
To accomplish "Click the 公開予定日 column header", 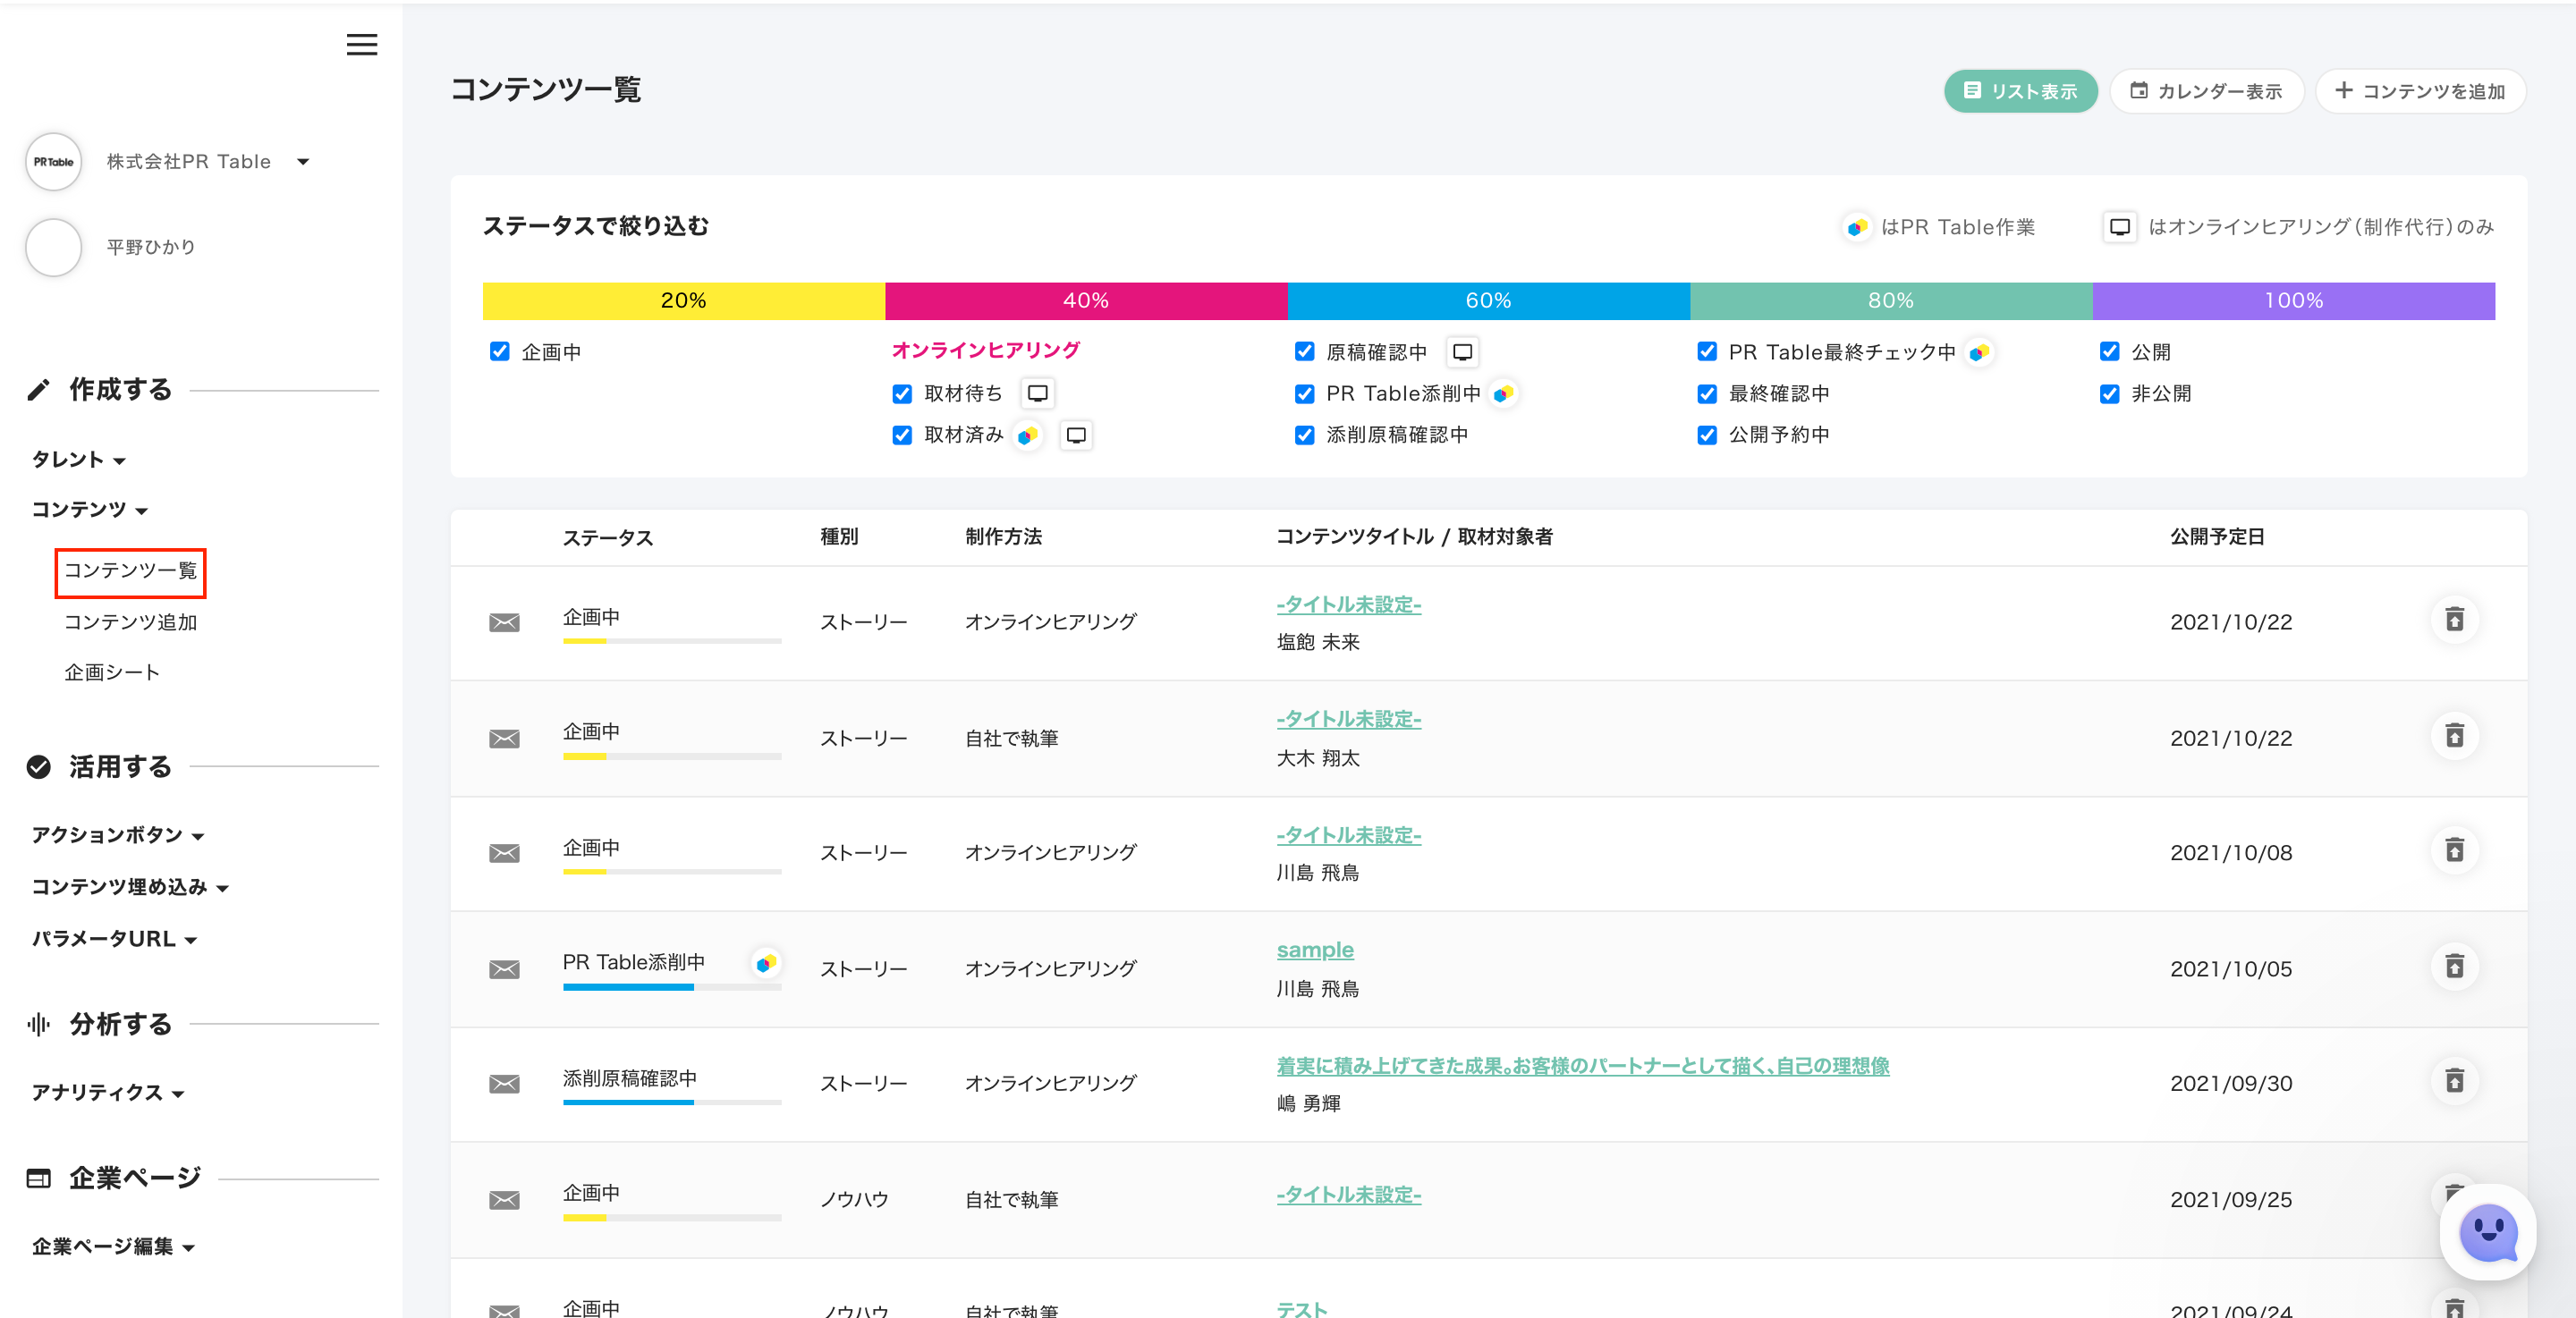I will [2216, 537].
